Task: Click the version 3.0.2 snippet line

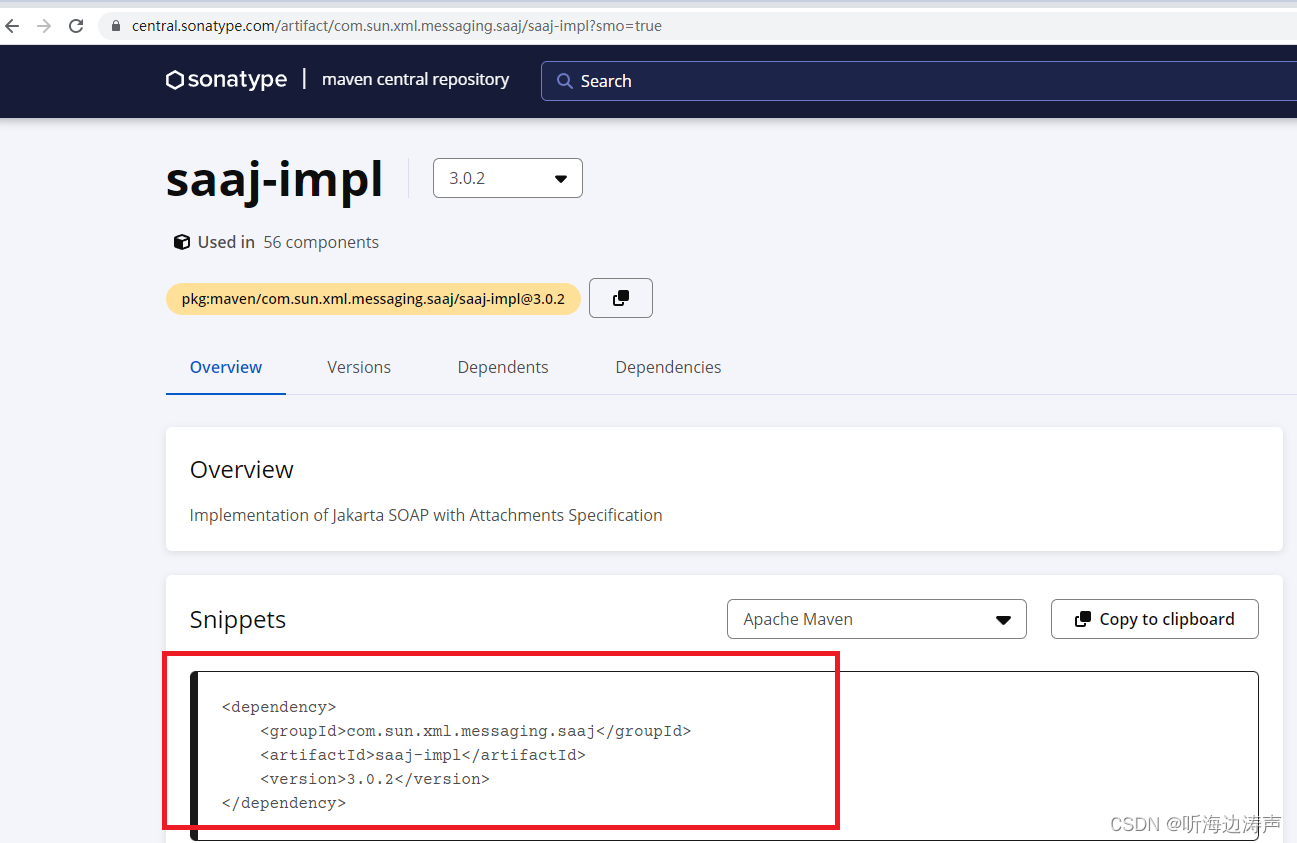Action: [x=375, y=779]
